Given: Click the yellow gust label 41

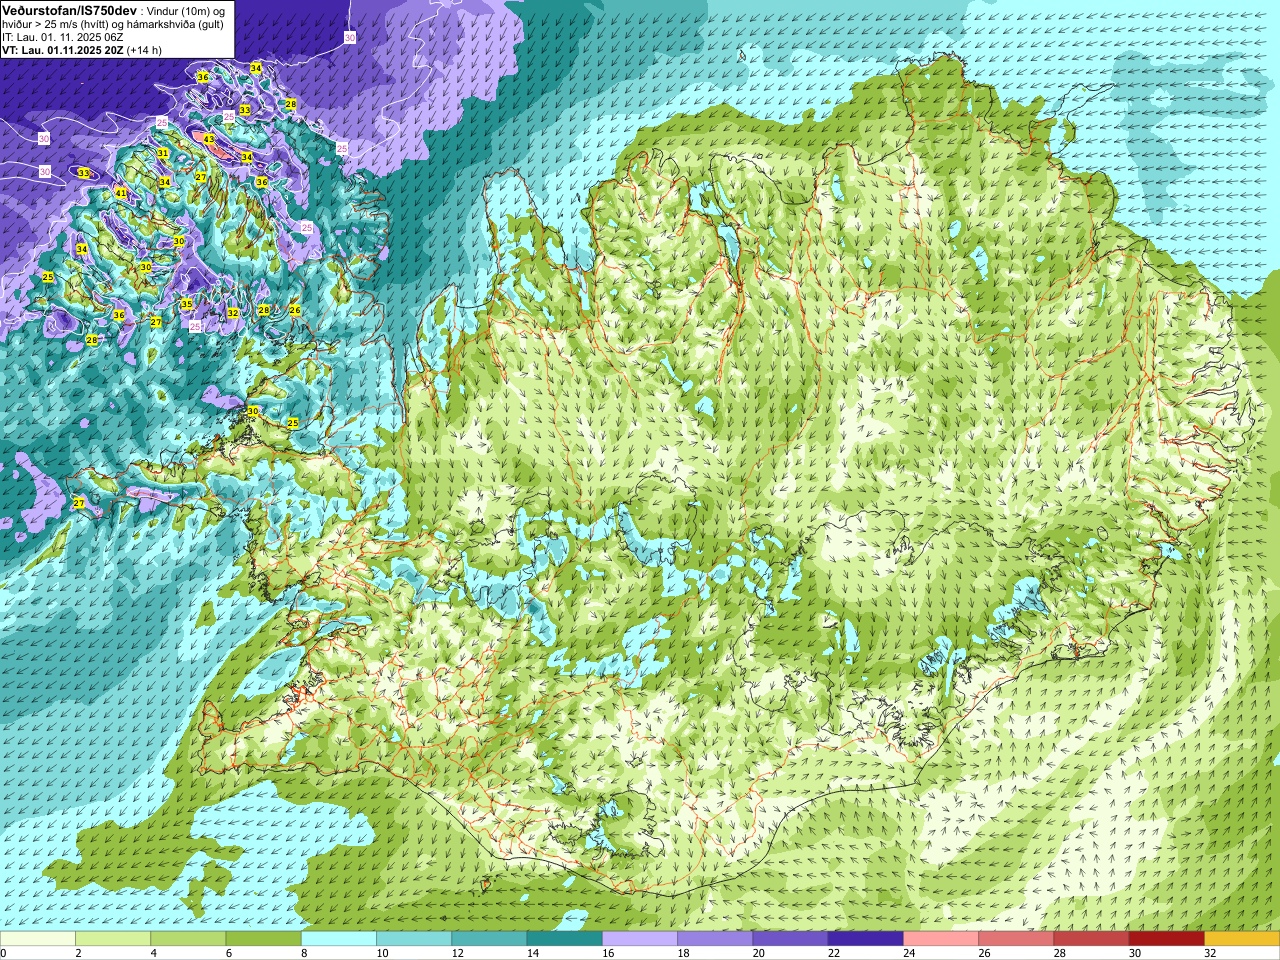Looking at the screenshot, I should tap(121, 193).
